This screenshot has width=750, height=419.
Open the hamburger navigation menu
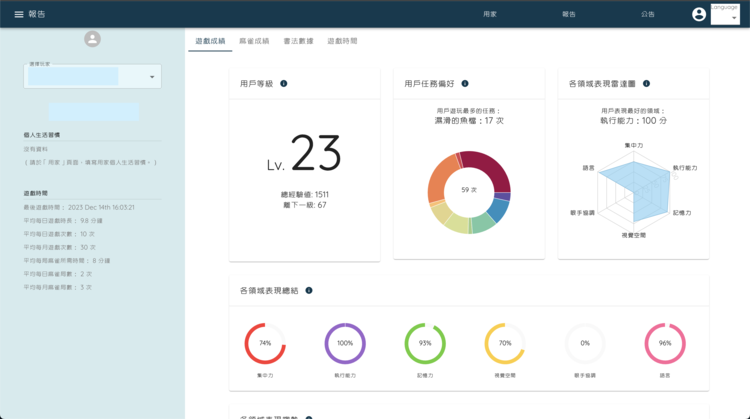point(18,14)
